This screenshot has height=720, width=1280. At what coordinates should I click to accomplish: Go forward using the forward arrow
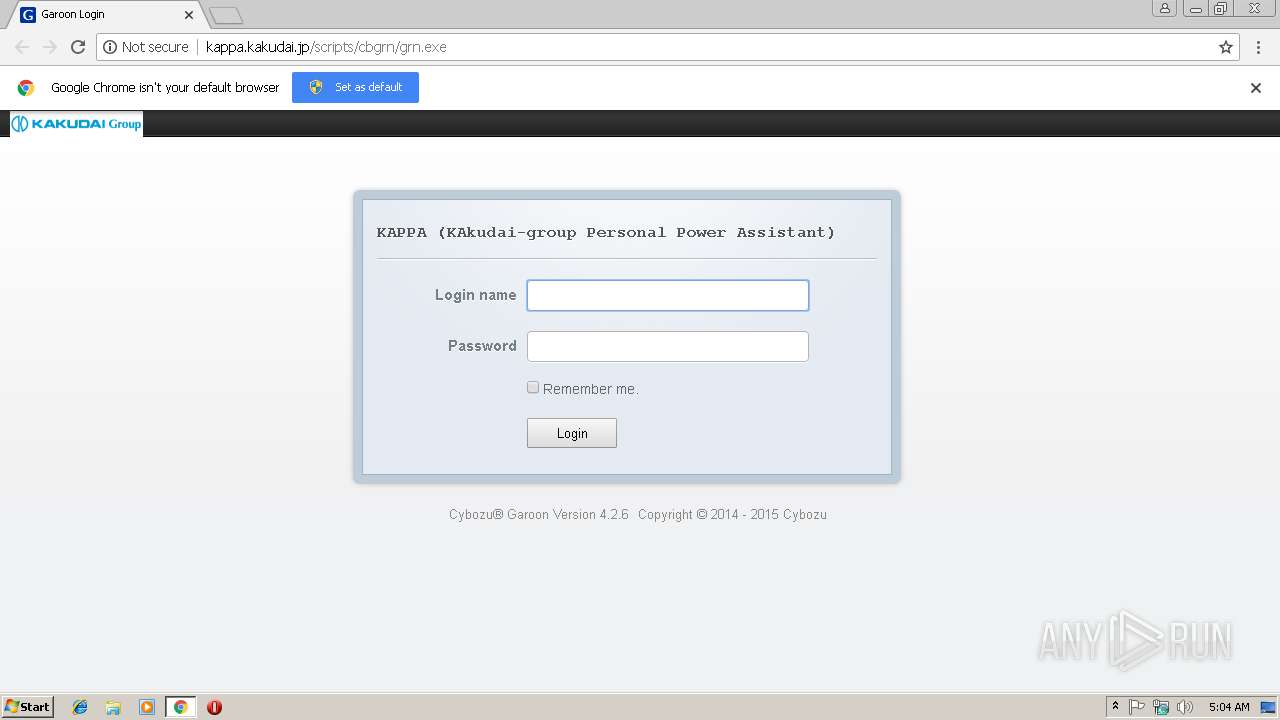[x=50, y=47]
